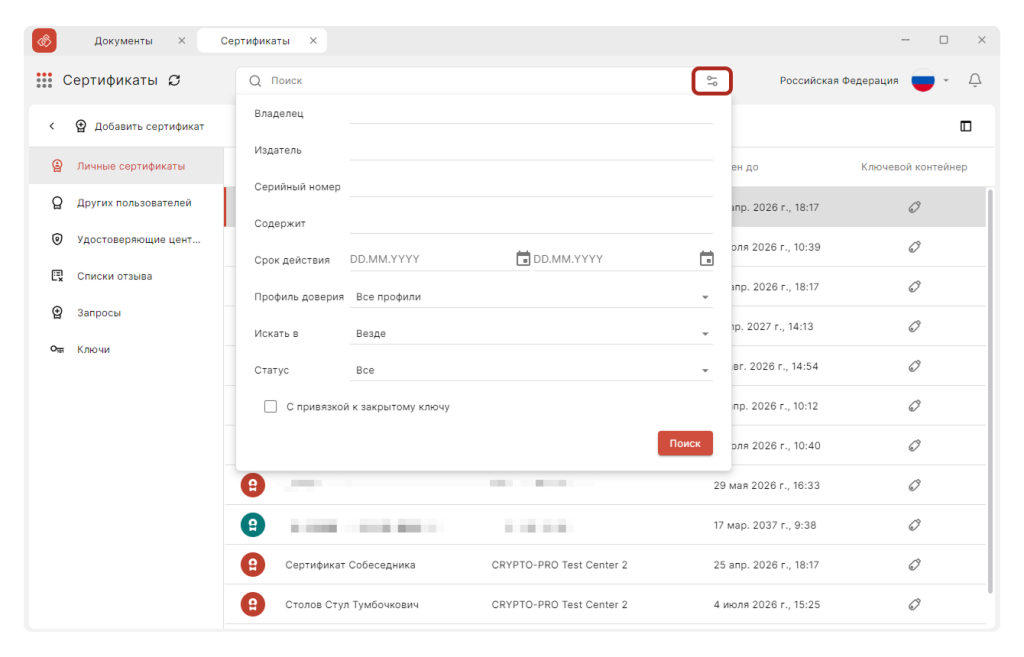Viewport: 1024px width, 657px height.
Task: Focus the Издатель input field
Action: coord(531,150)
